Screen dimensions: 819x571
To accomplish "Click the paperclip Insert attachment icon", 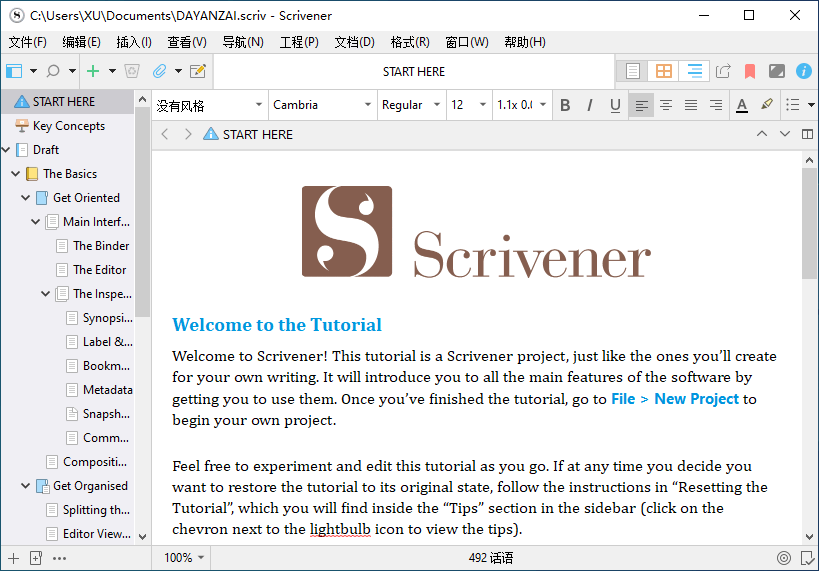I will [159, 71].
